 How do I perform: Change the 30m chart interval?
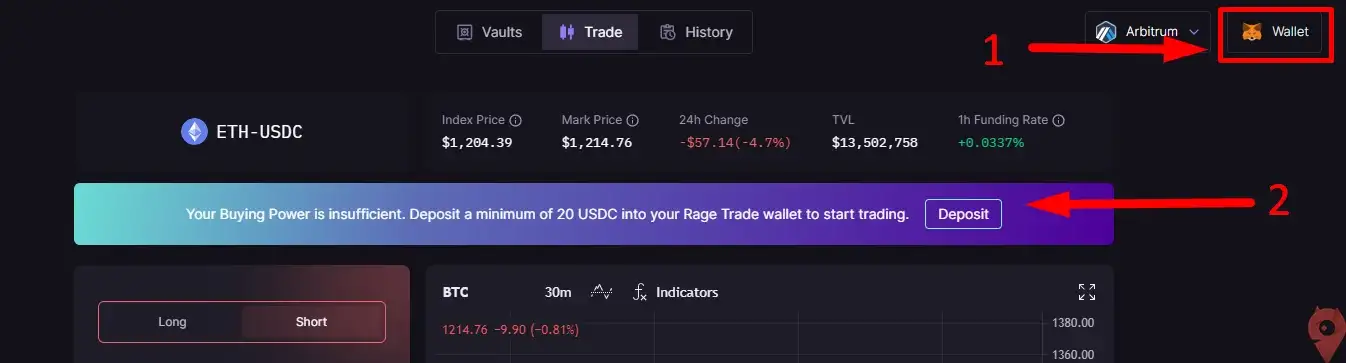558,292
